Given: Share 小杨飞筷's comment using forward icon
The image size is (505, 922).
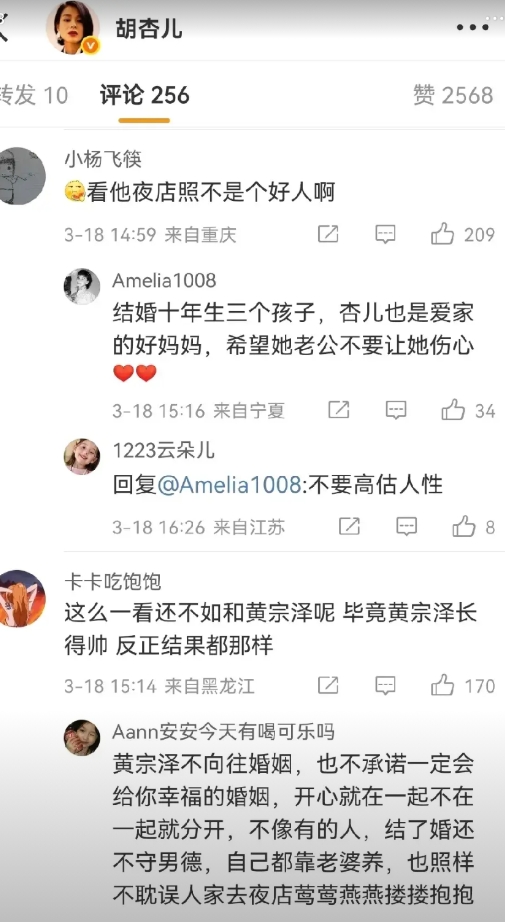Looking at the screenshot, I should tap(328, 234).
